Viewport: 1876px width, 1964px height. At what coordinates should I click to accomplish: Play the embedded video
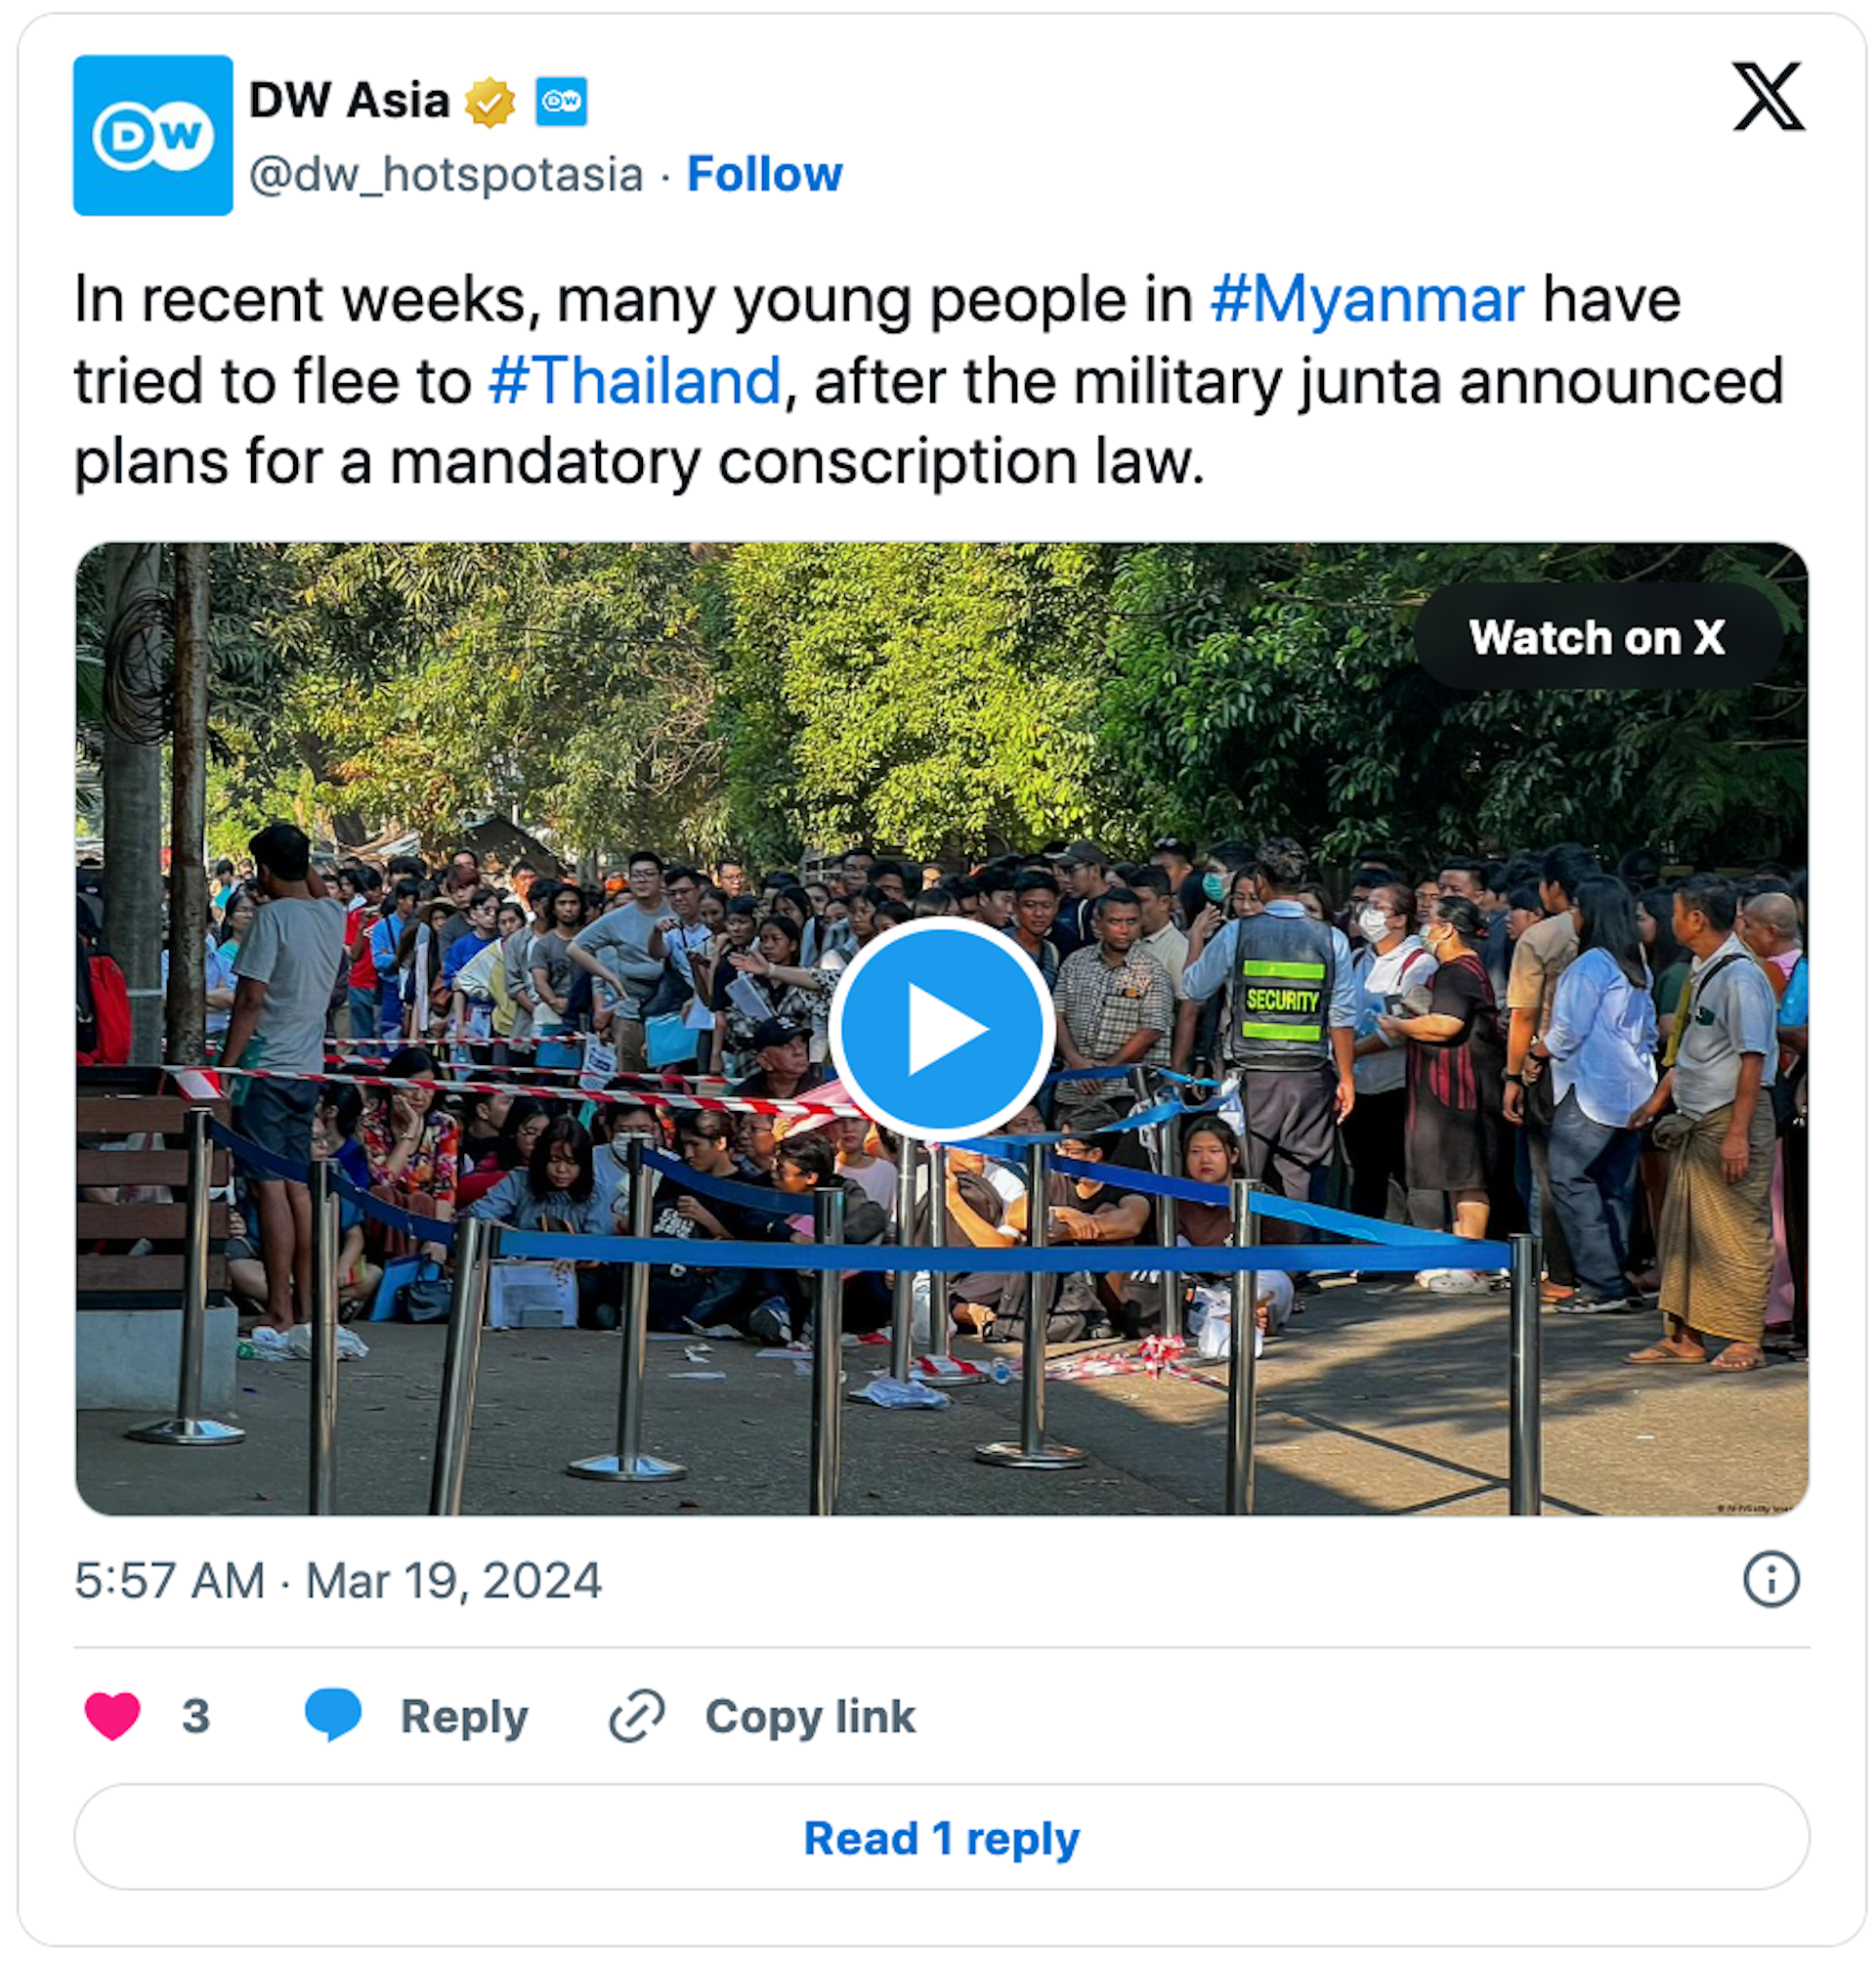click(941, 1028)
